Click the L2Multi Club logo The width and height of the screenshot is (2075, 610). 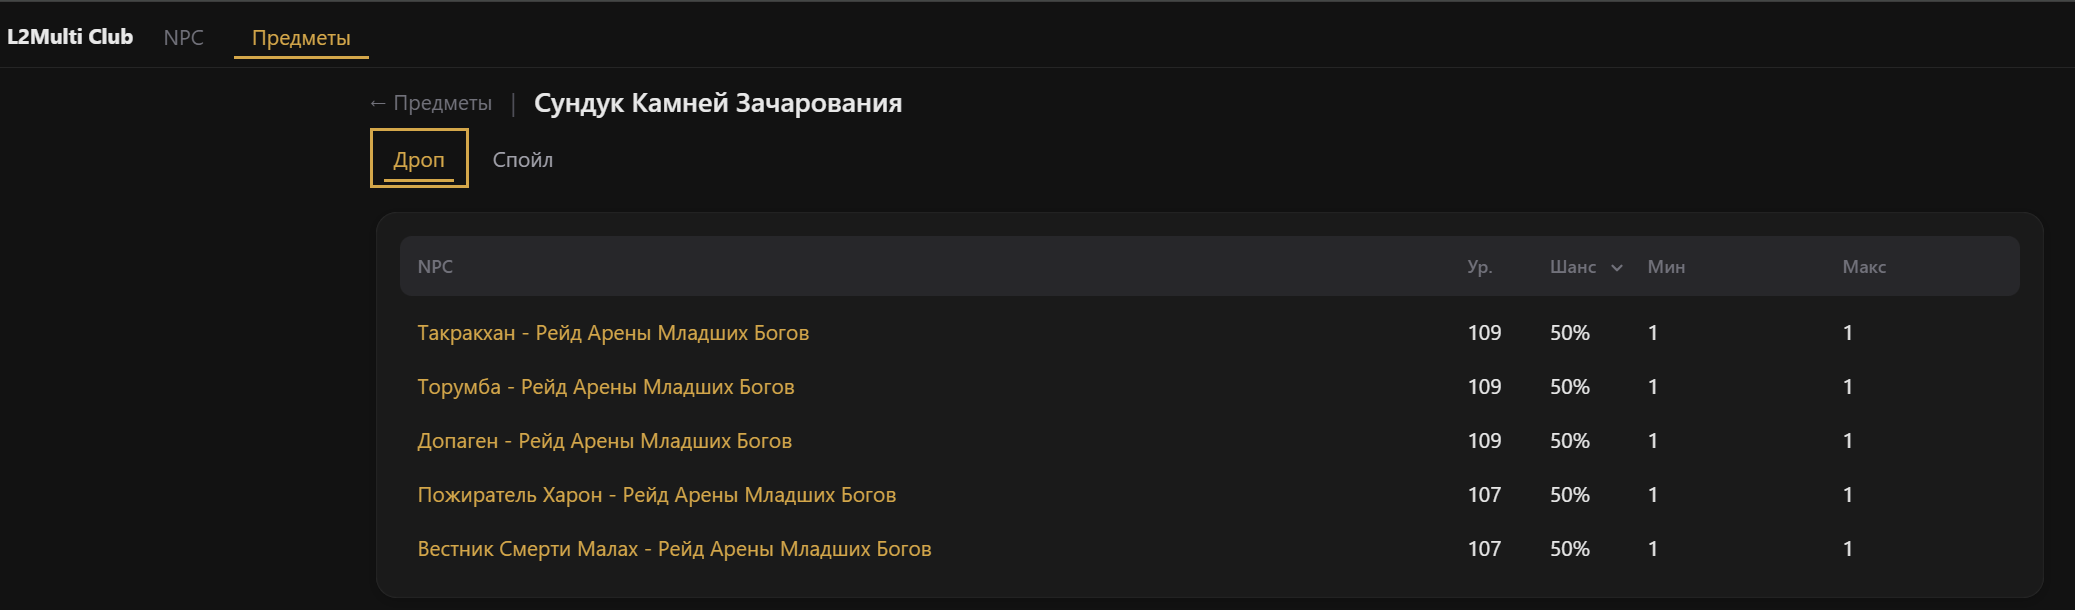[x=70, y=37]
